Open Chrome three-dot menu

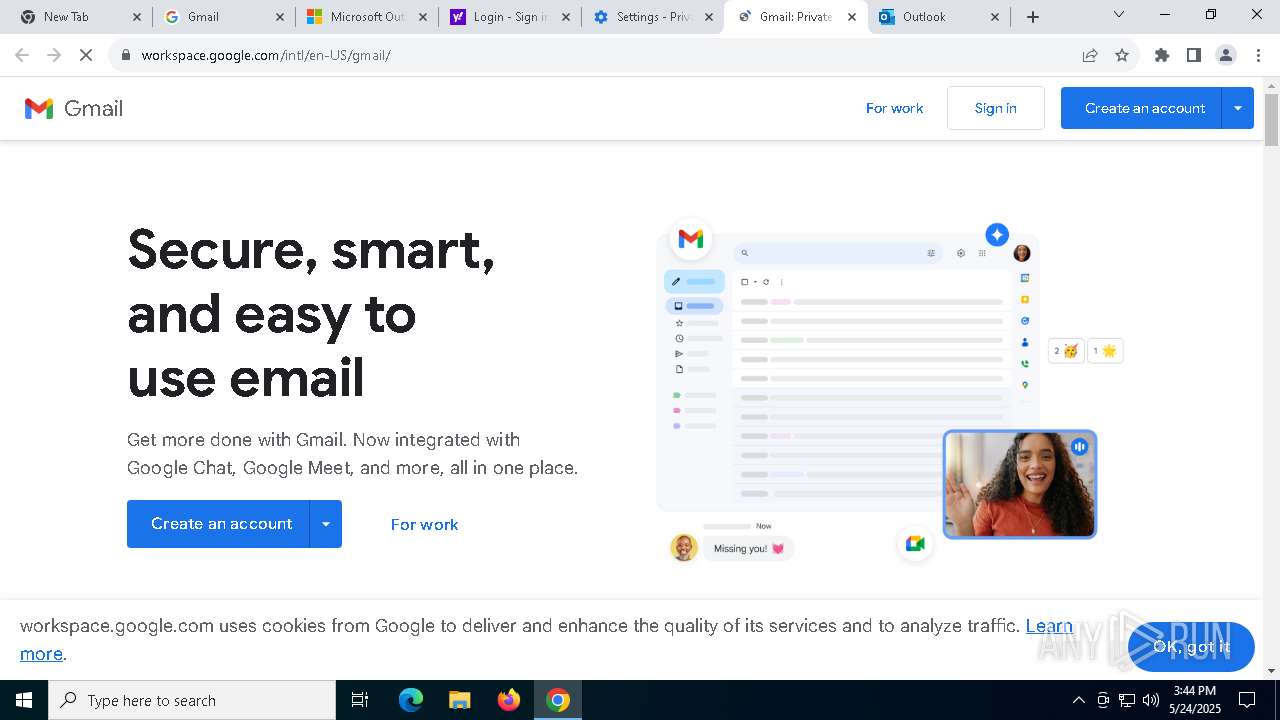(x=1258, y=55)
